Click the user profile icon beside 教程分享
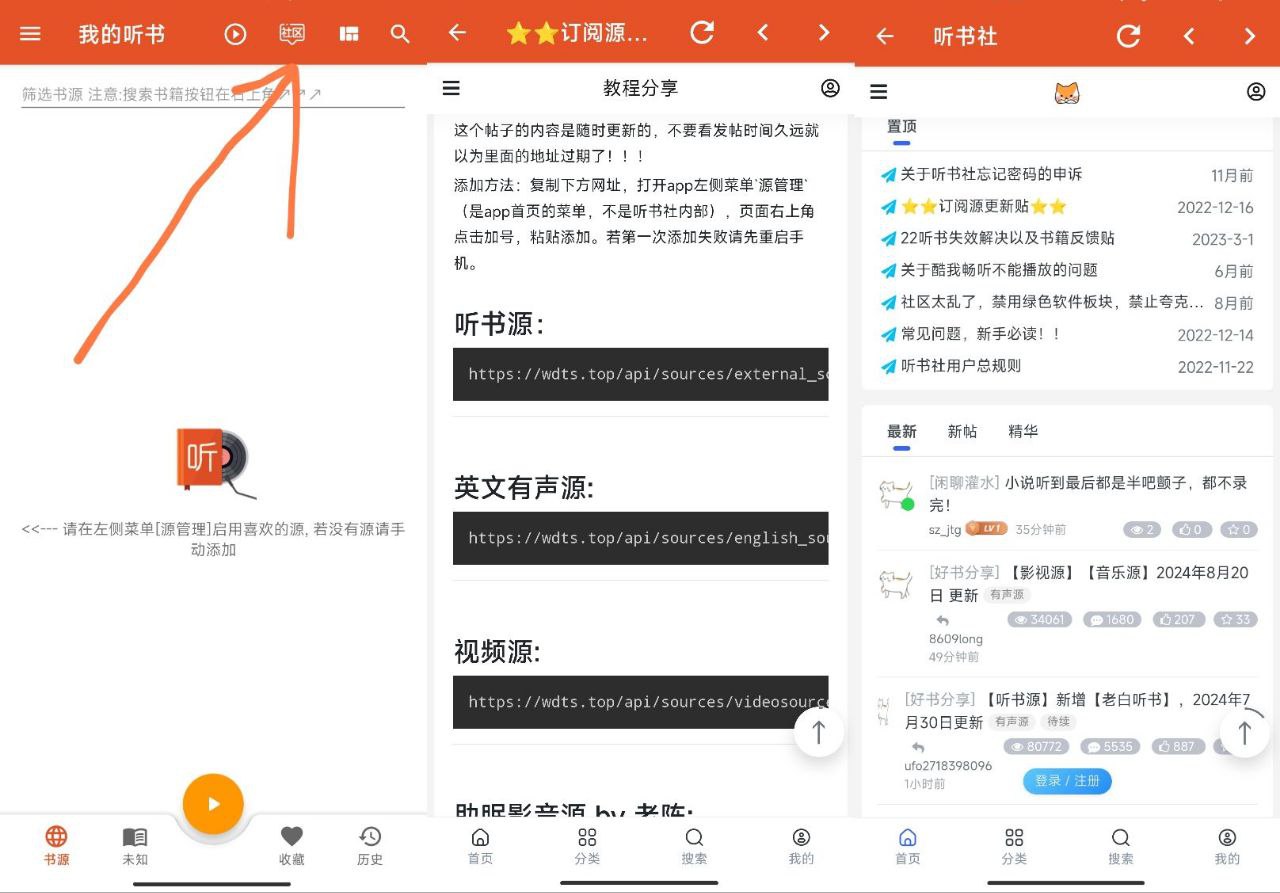 tap(830, 88)
